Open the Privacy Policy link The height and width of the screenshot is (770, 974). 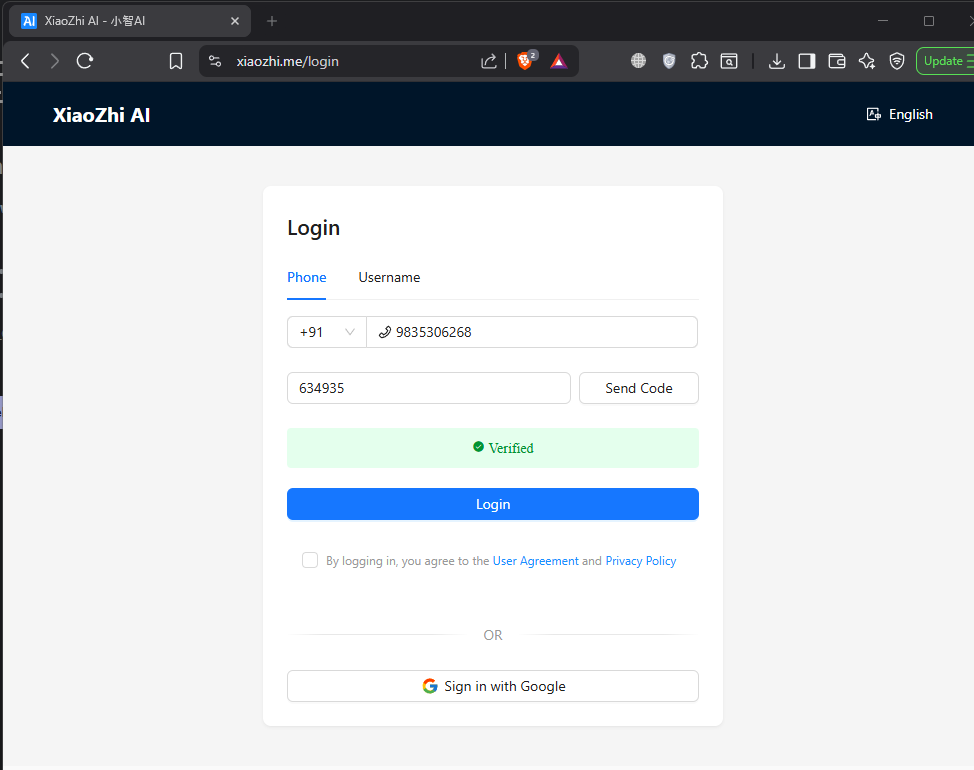(x=640, y=561)
